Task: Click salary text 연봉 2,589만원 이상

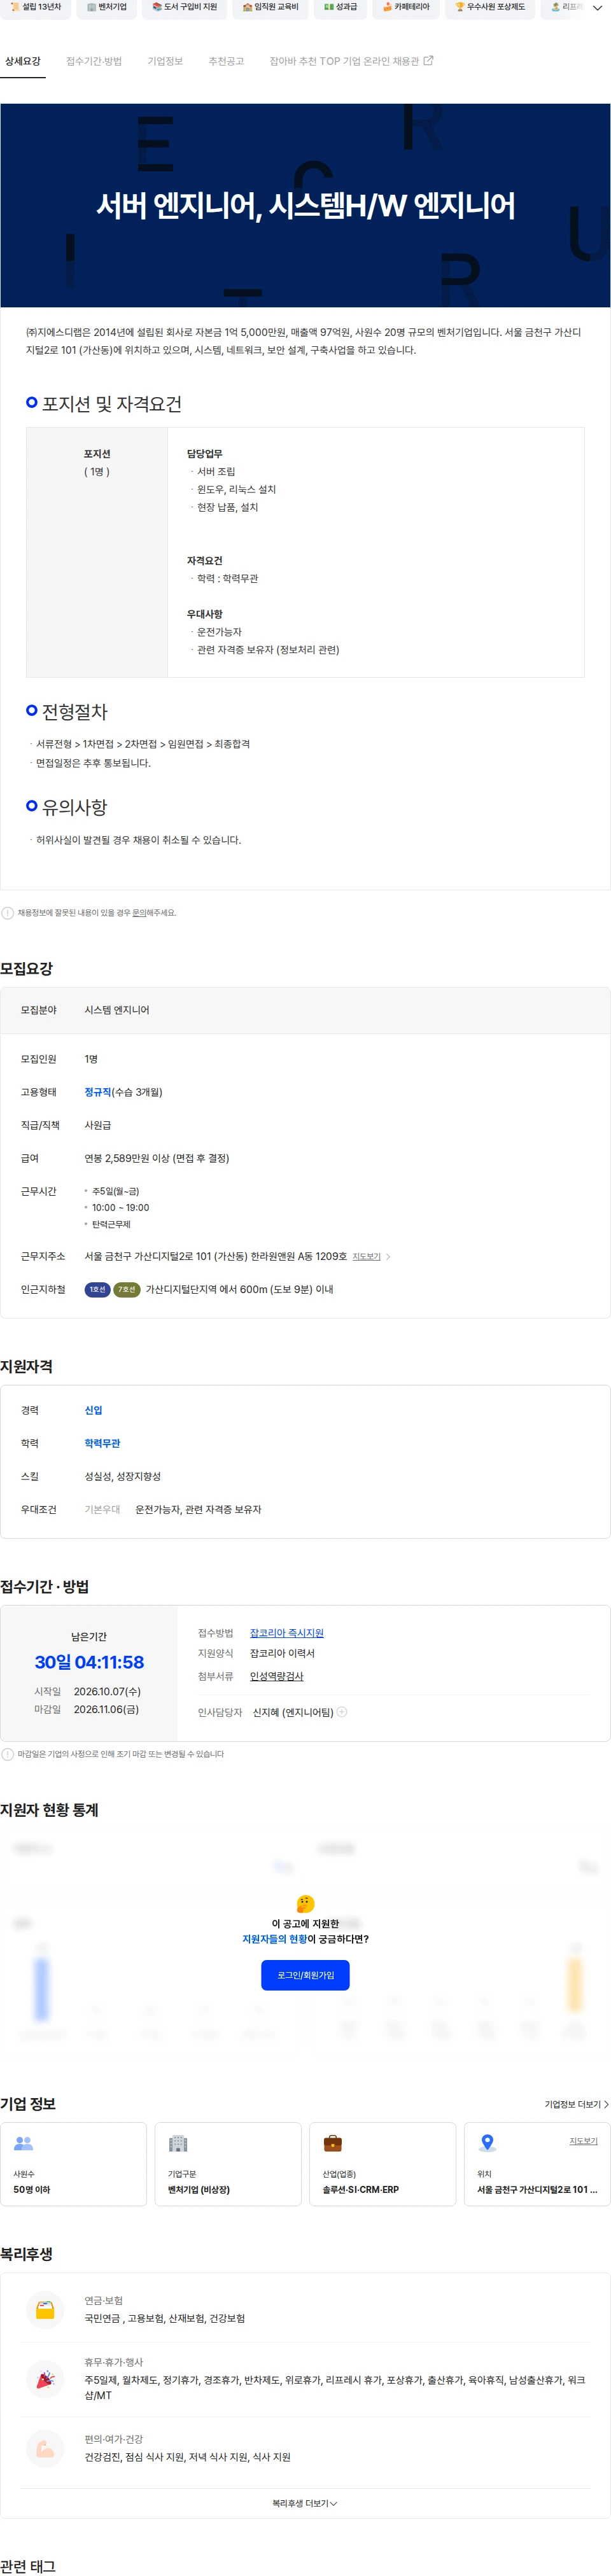Action: (x=157, y=1158)
